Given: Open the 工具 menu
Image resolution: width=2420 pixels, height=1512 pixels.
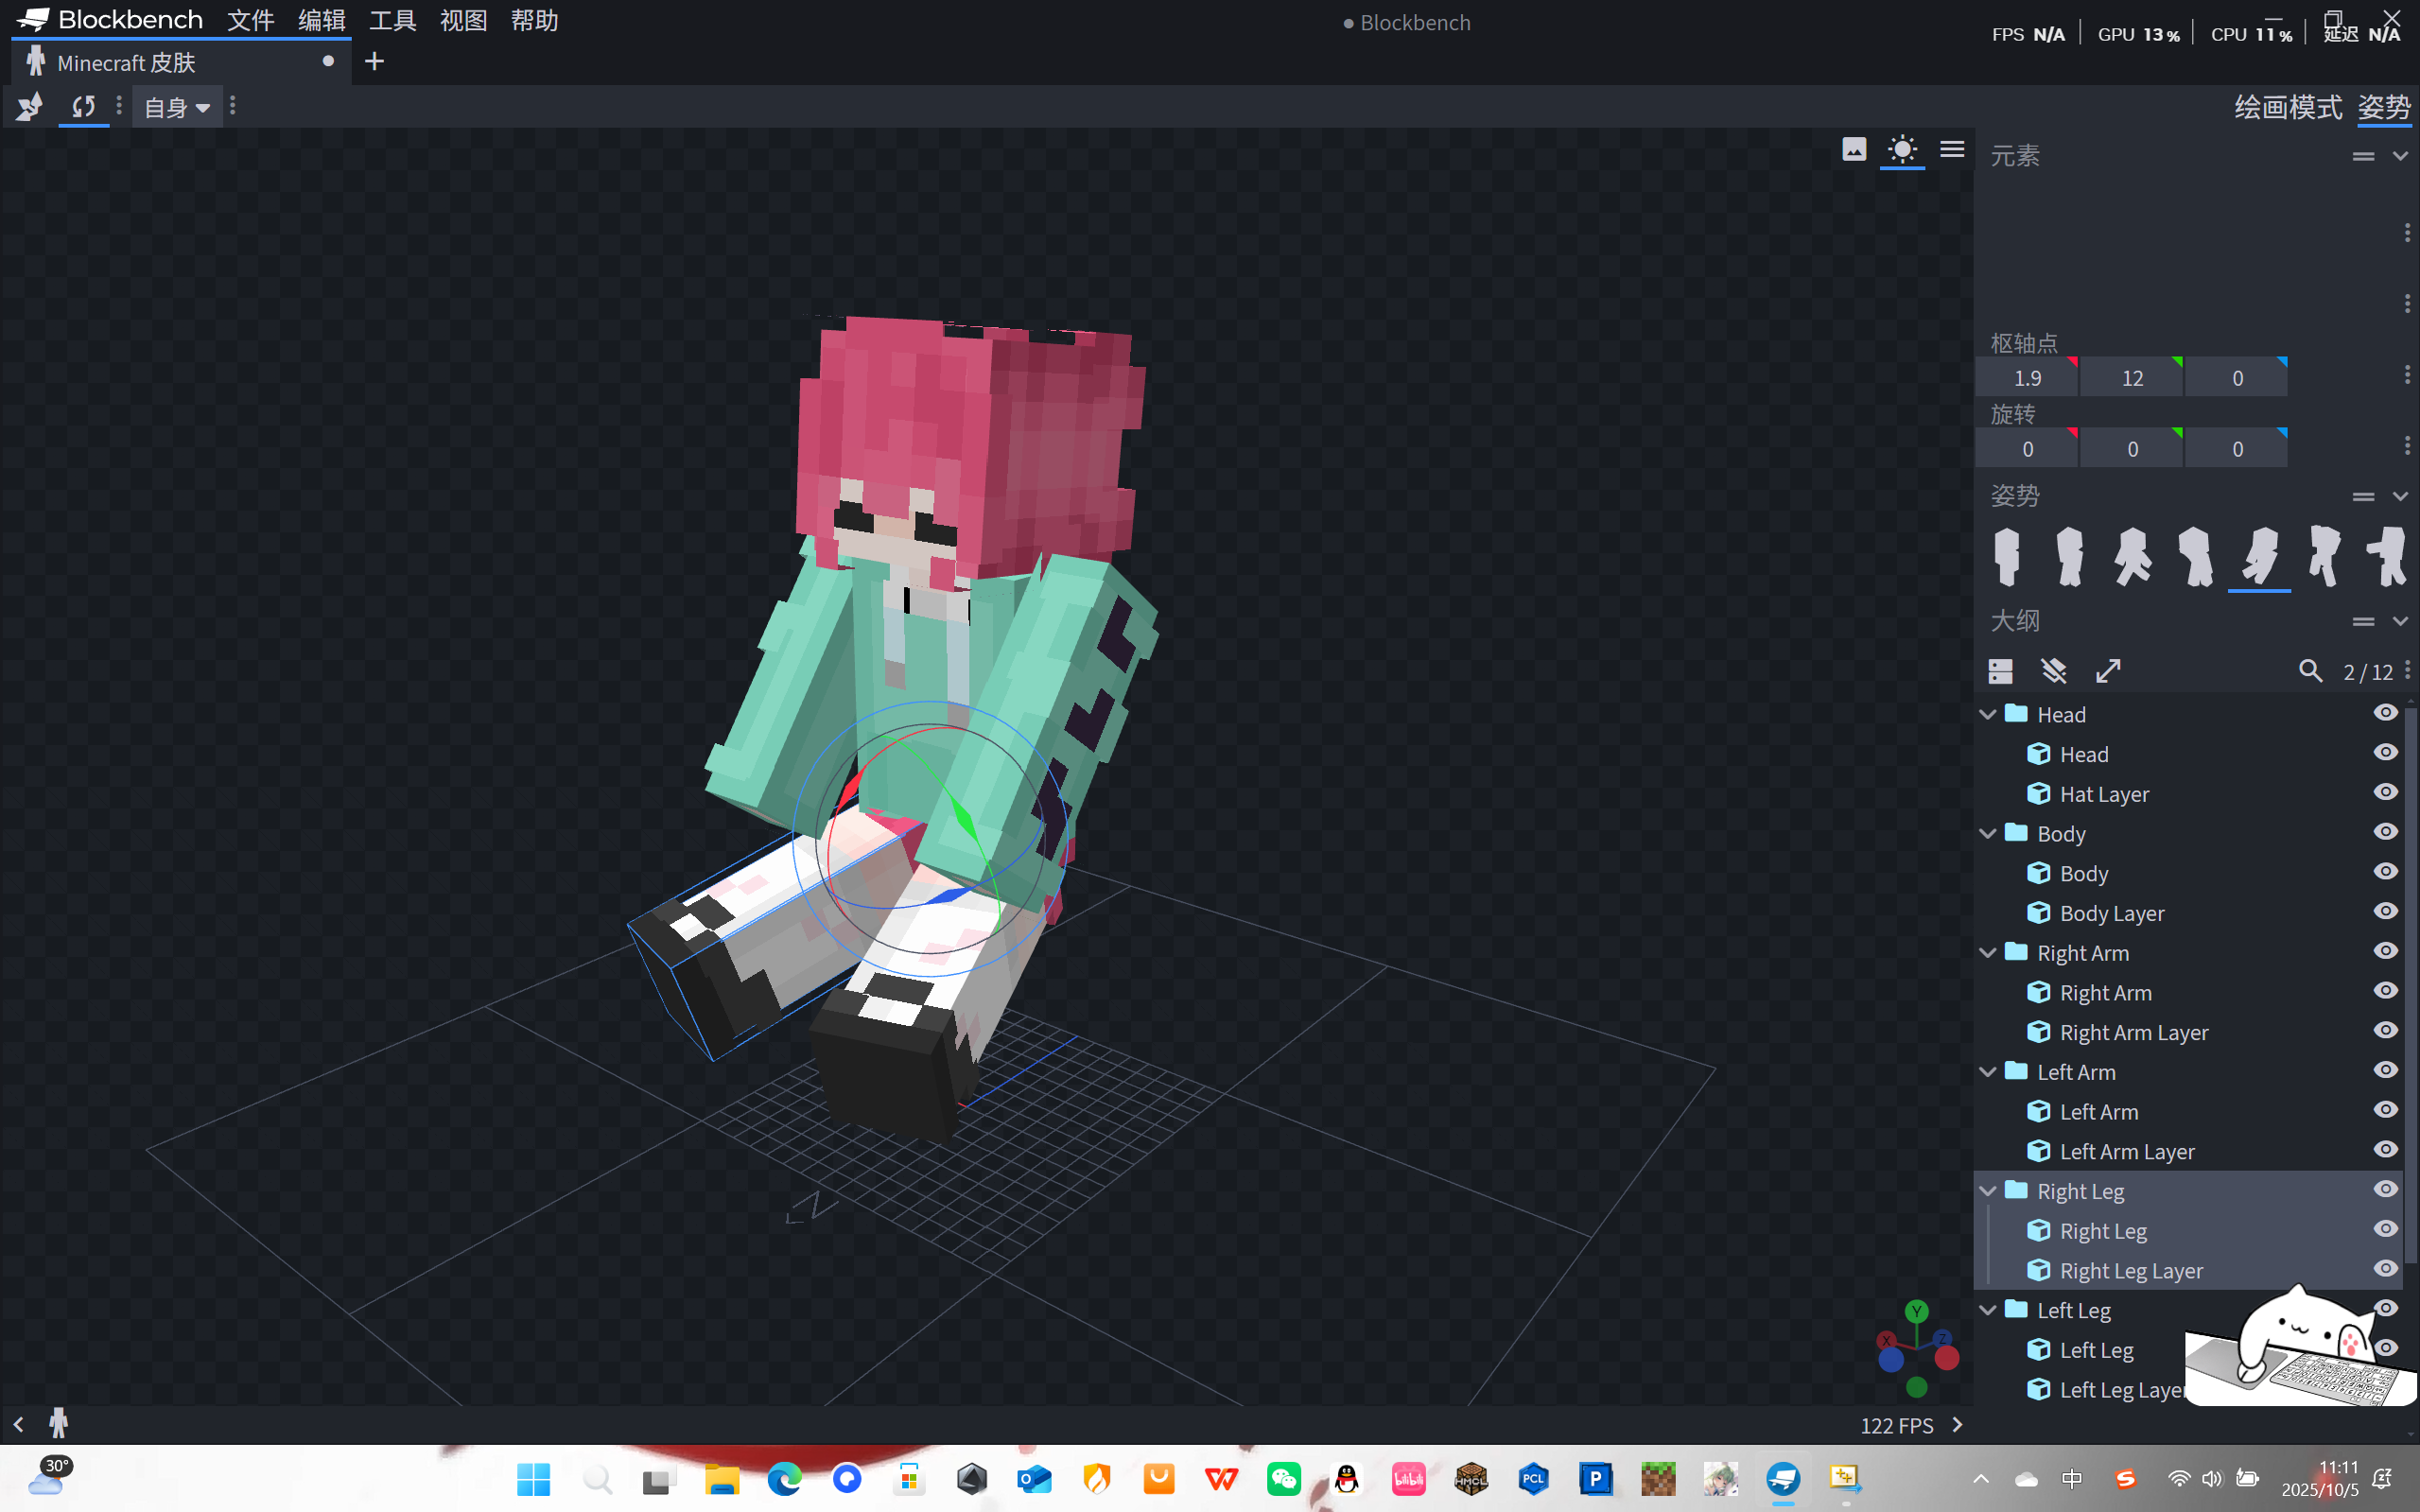Looking at the screenshot, I should point(392,21).
